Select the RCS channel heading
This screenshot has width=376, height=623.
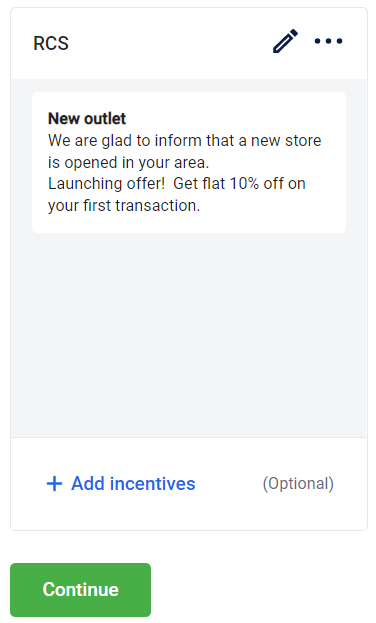click(x=51, y=43)
